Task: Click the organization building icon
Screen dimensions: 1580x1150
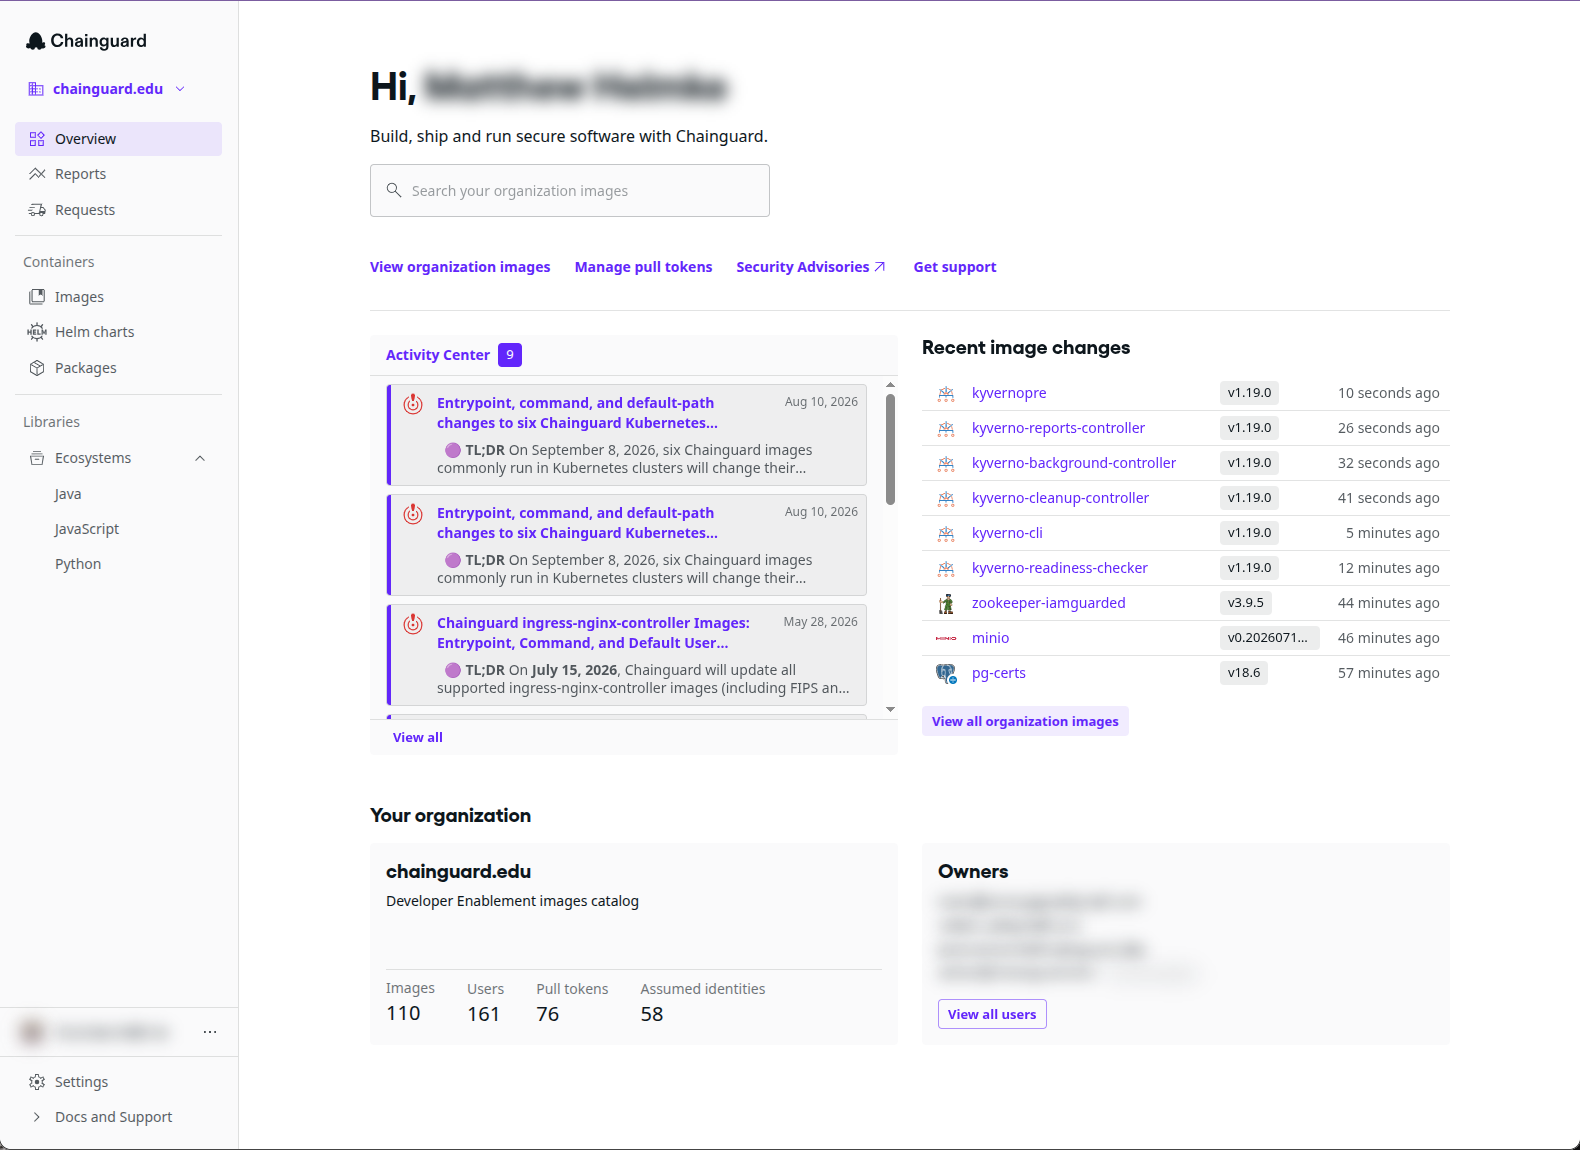Action: [36, 89]
